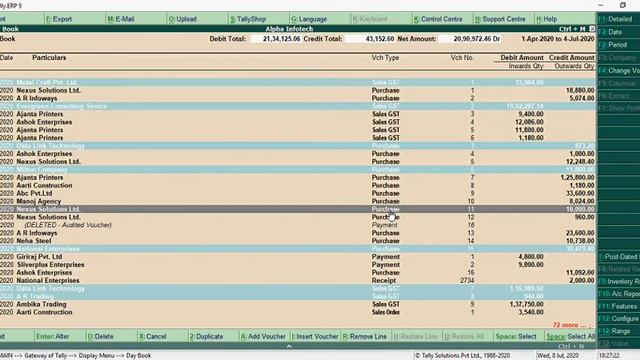Image resolution: width=640 pixels, height=360 pixels.
Task: Expand the bottom panel caret arrow
Action: point(289,346)
